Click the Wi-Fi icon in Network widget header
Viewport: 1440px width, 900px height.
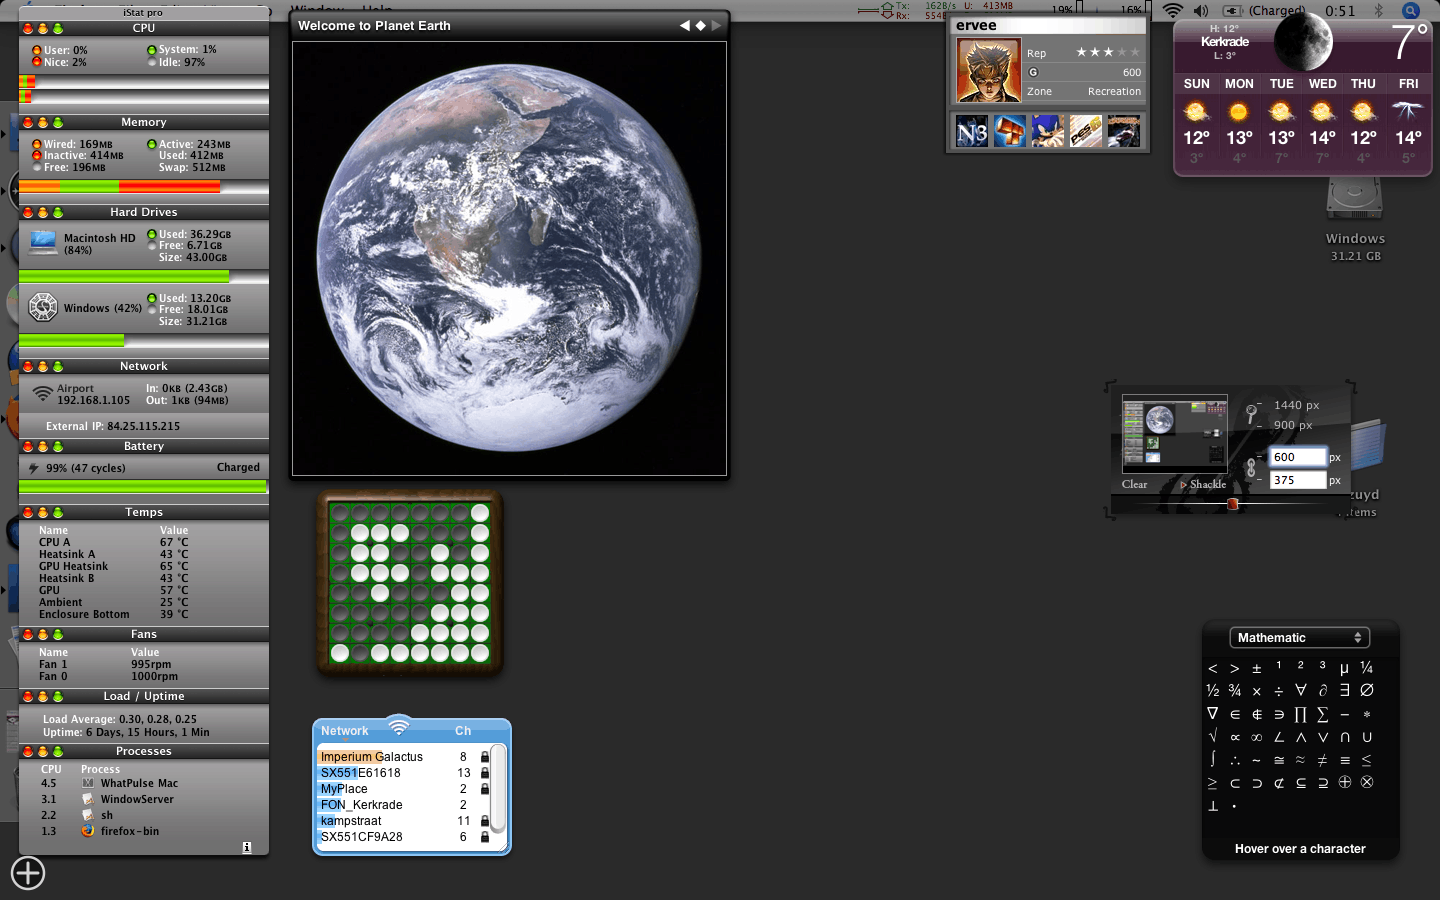point(399,727)
